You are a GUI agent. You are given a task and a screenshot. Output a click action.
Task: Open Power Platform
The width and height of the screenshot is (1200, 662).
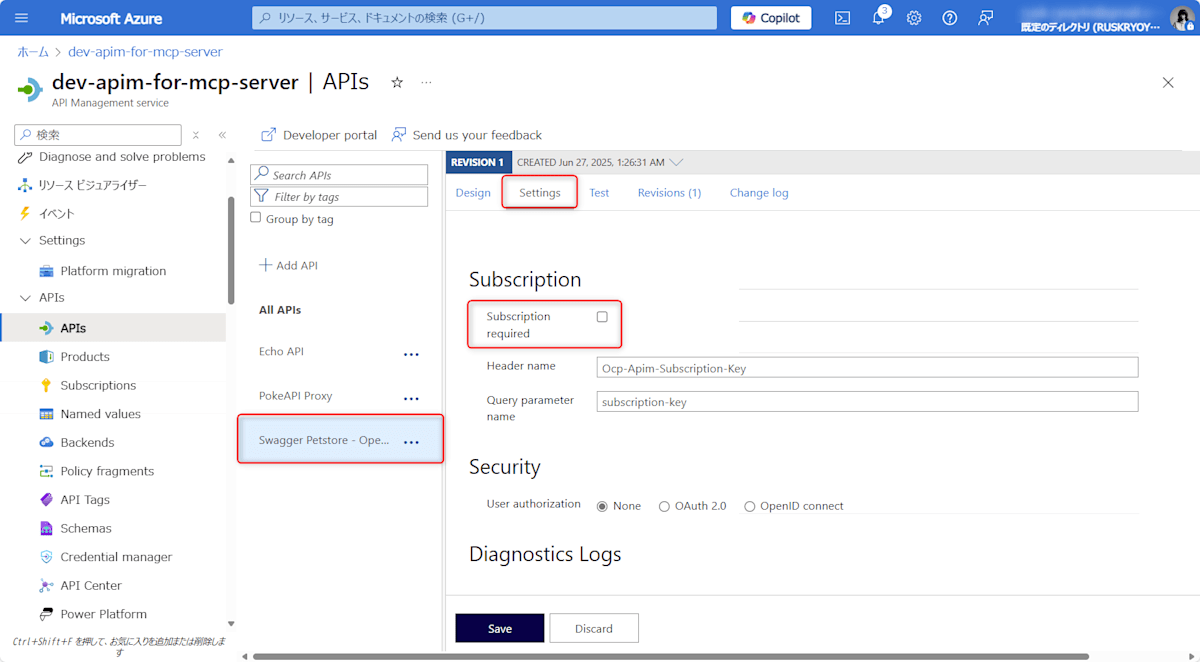coord(103,614)
